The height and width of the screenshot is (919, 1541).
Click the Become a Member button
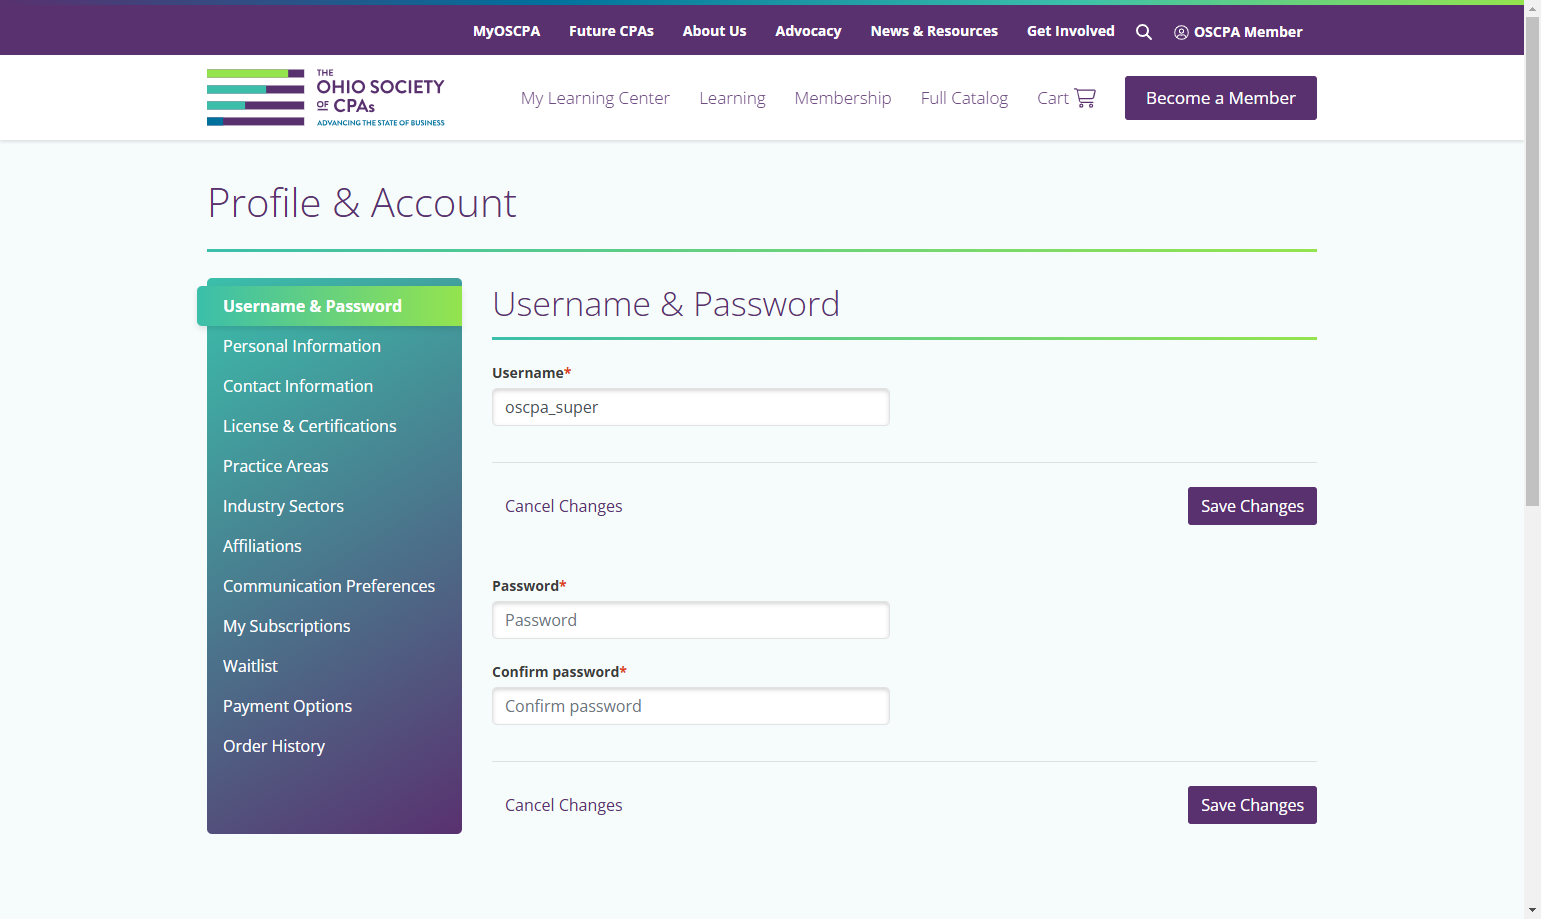coord(1221,98)
